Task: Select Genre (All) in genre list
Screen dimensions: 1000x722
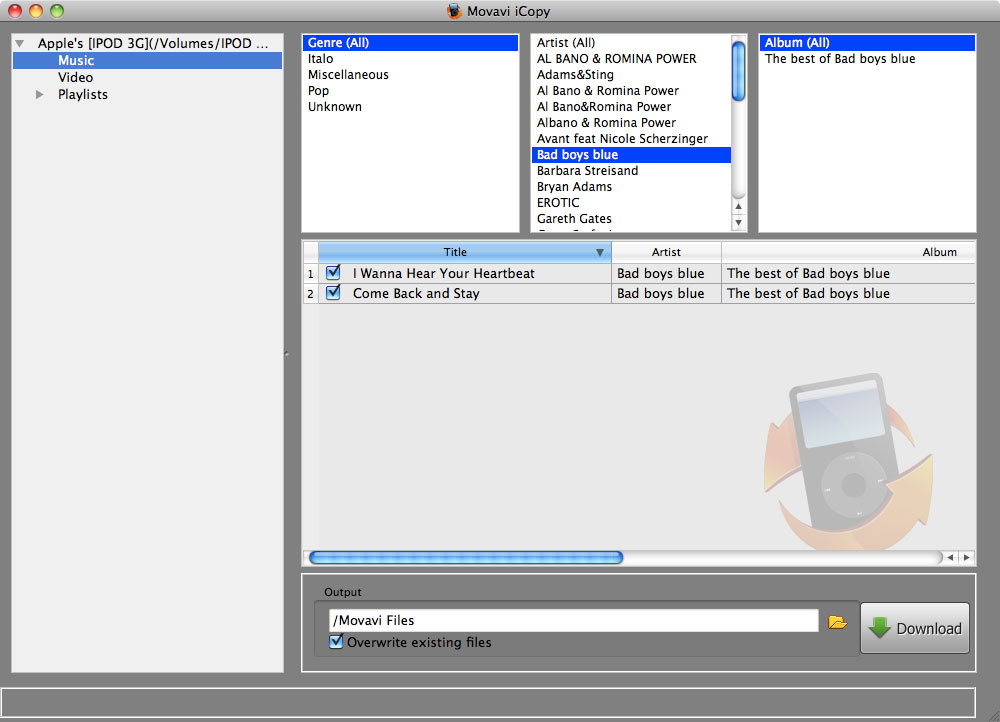Action: click(x=410, y=43)
